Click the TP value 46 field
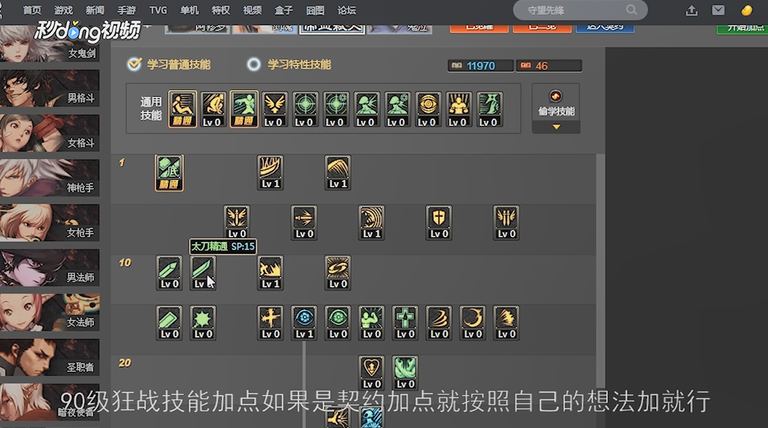This screenshot has width=768, height=428. point(549,66)
